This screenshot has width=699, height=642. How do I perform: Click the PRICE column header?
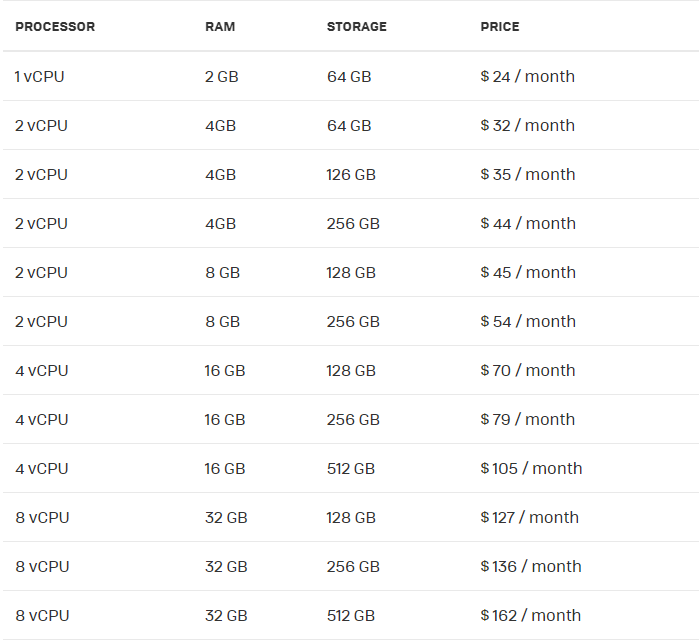click(500, 27)
